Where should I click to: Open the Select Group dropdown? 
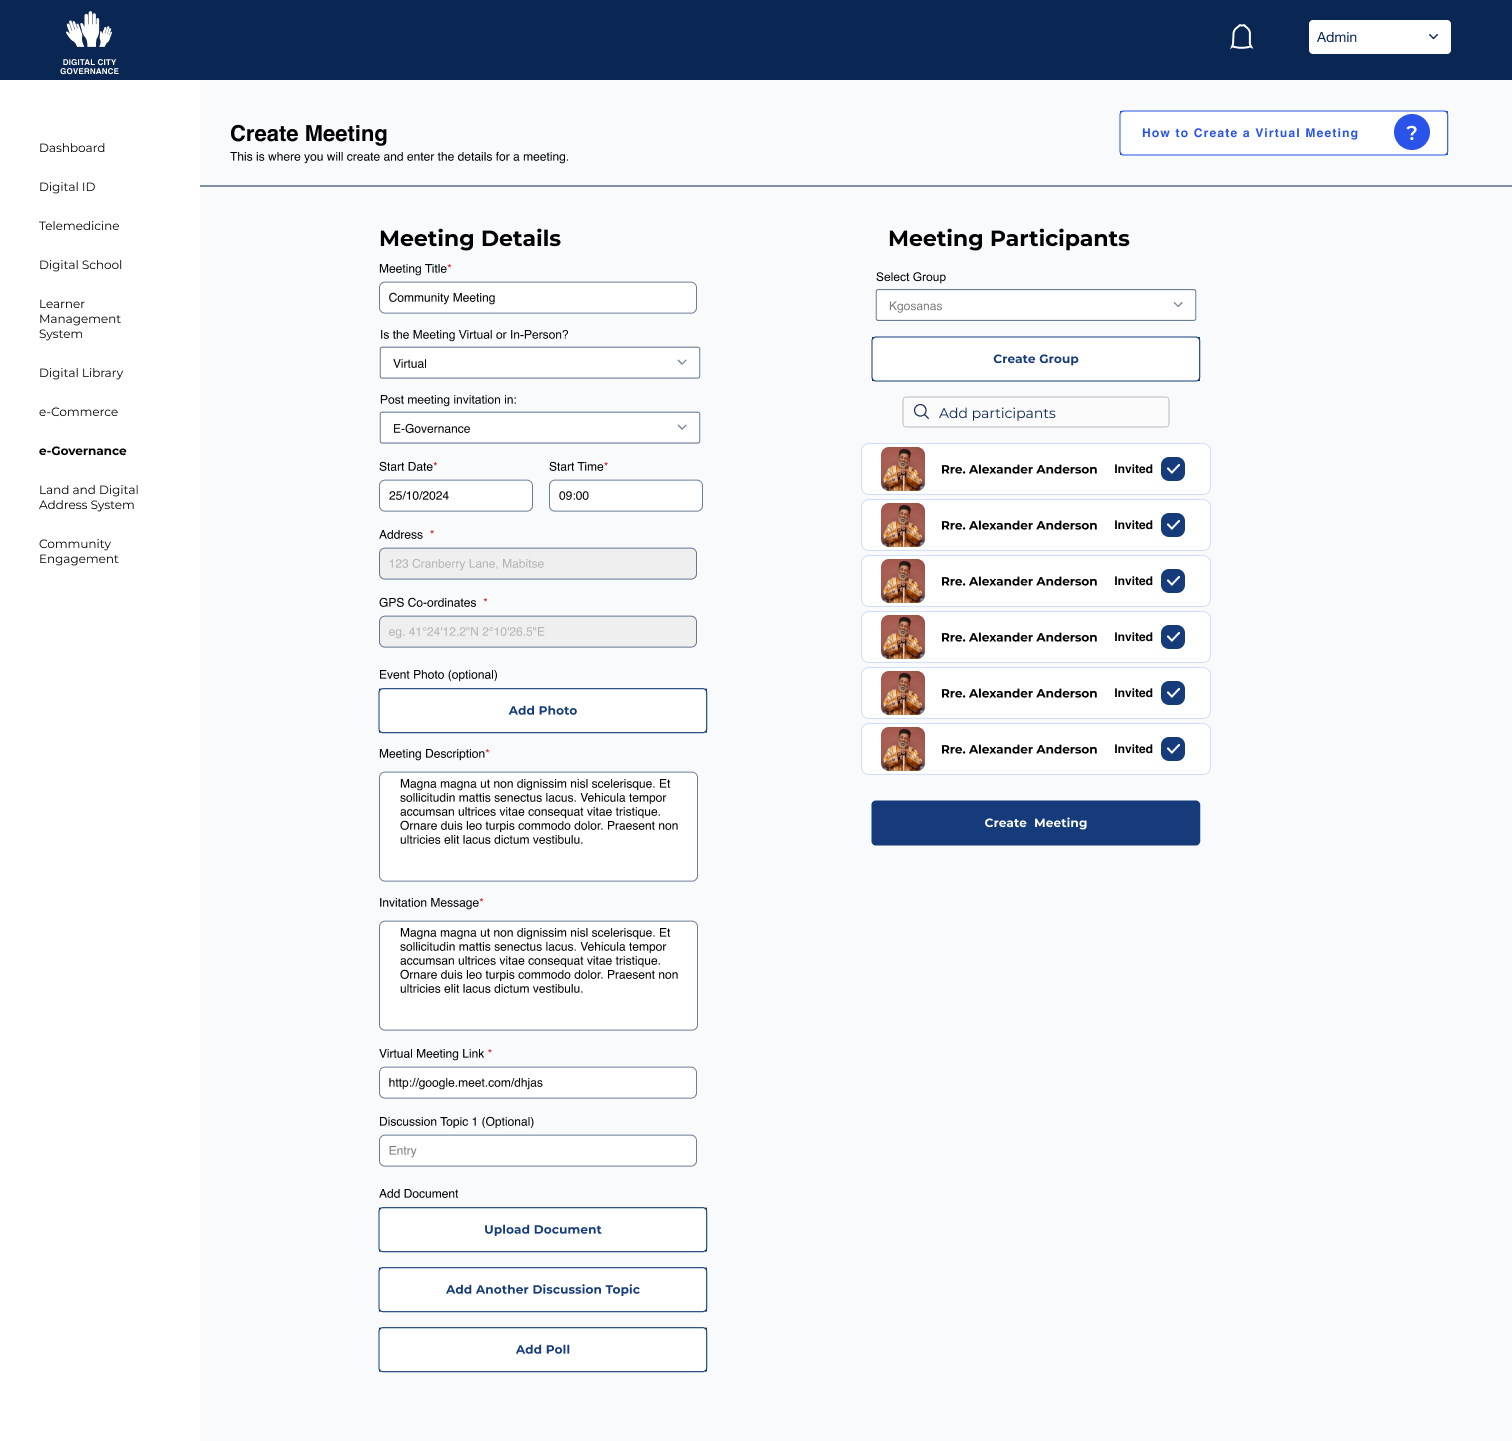pos(1035,305)
